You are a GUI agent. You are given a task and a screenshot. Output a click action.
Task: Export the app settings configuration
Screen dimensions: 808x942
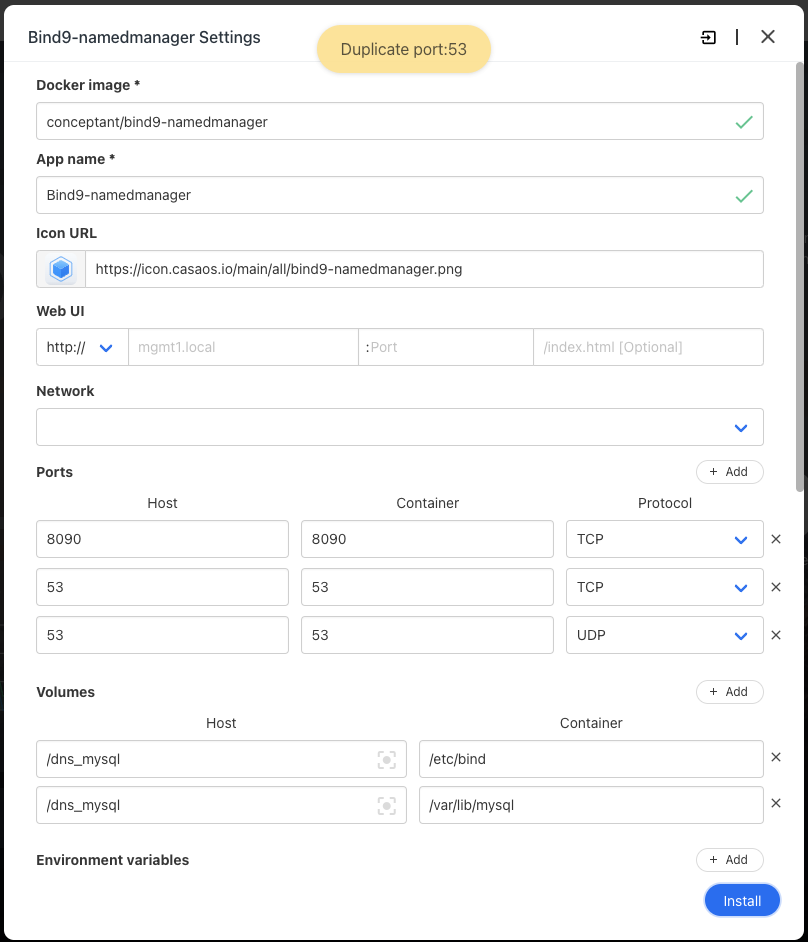(x=708, y=37)
